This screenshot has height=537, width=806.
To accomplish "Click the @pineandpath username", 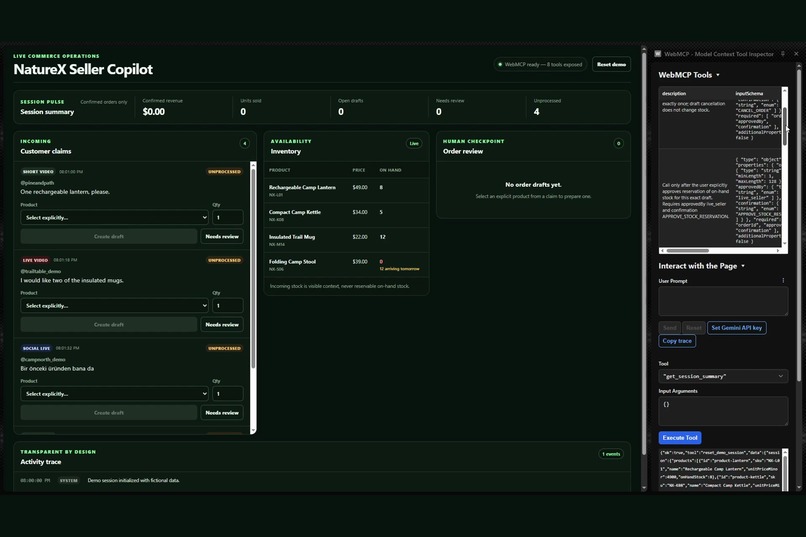I will [x=38, y=182].
